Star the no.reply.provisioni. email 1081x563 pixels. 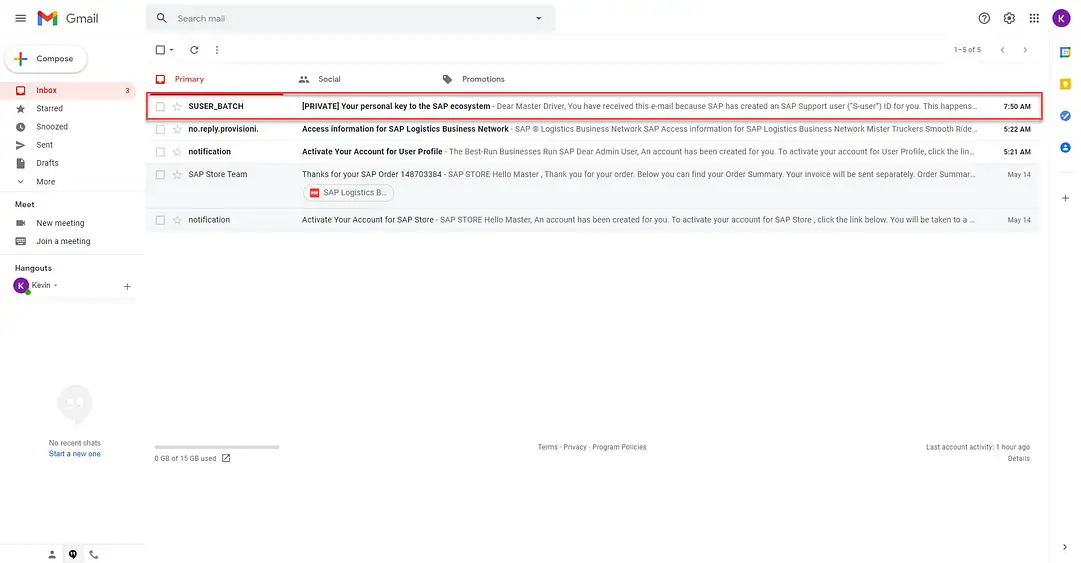pyautogui.click(x=177, y=129)
